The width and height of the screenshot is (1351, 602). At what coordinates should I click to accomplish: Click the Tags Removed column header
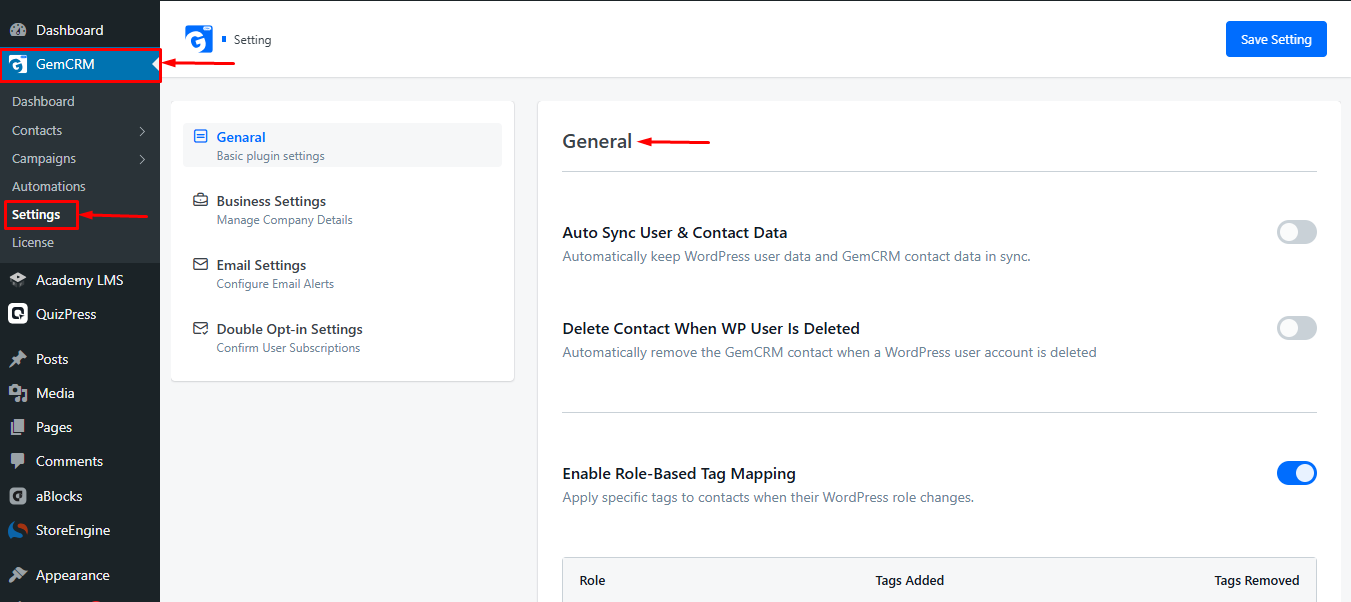[x=1257, y=580]
